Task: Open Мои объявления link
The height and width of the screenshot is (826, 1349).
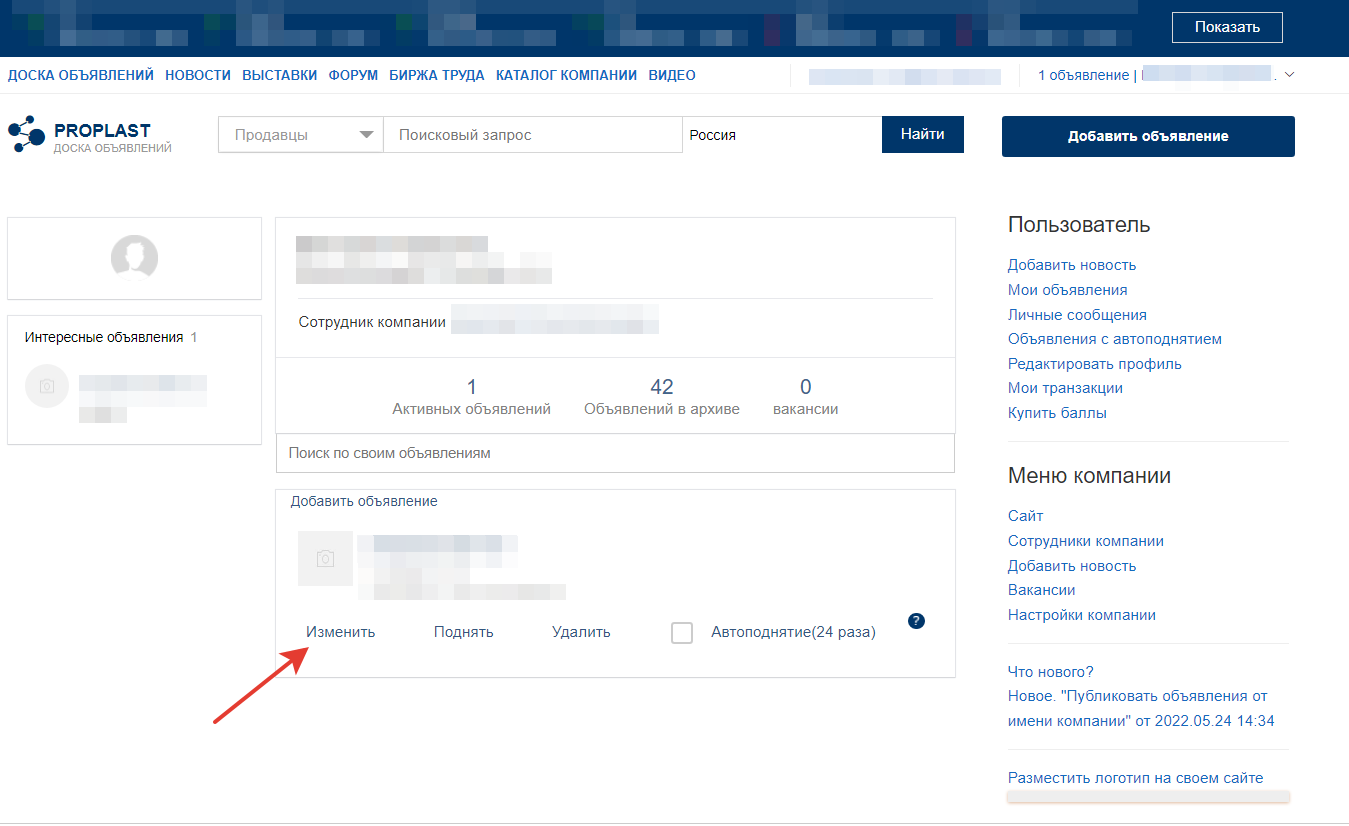Action: click(x=1068, y=290)
